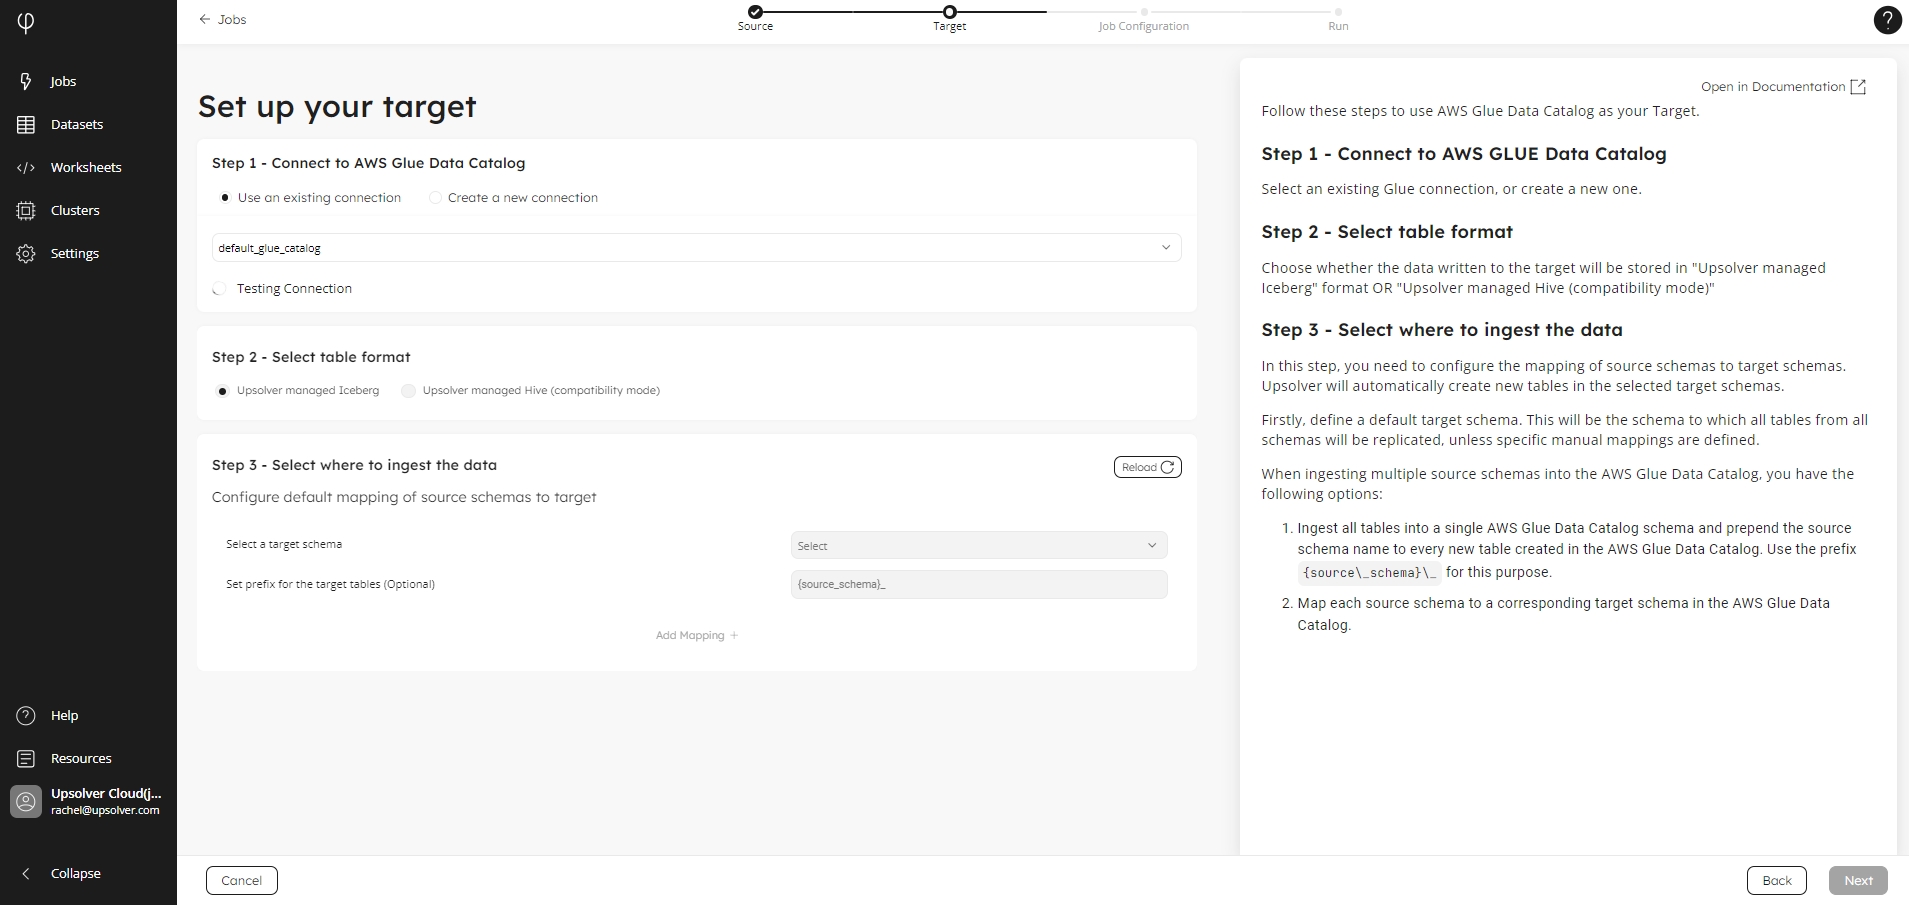This screenshot has width=1909, height=905.
Task: Navigate back to Jobs list
Action: point(223,19)
